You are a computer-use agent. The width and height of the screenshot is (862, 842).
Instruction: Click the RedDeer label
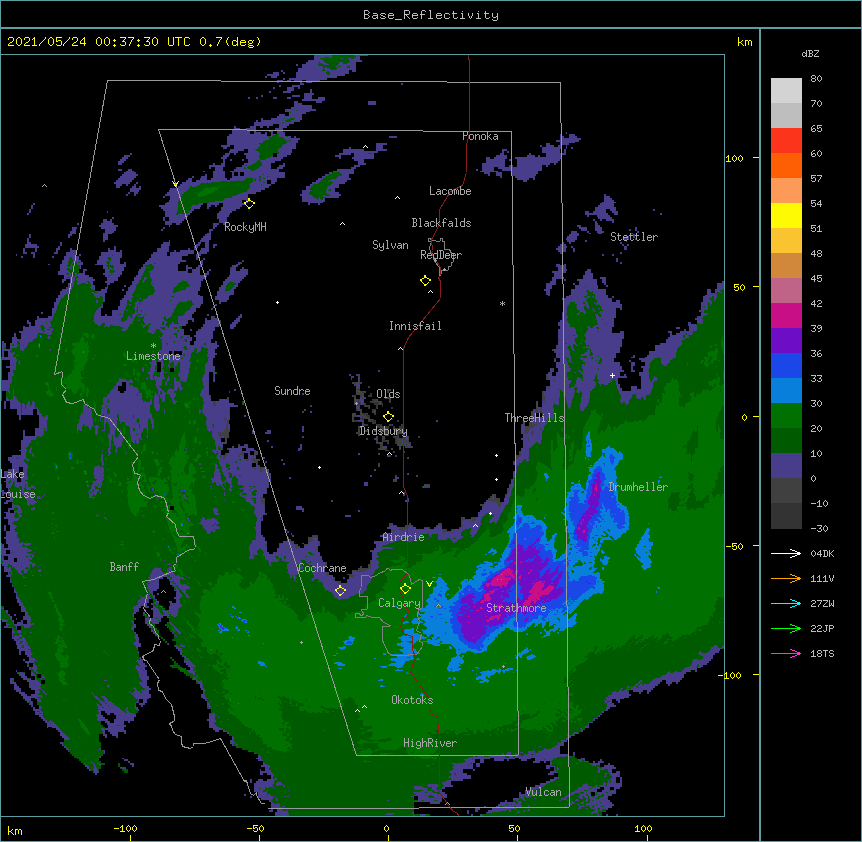pos(441,255)
